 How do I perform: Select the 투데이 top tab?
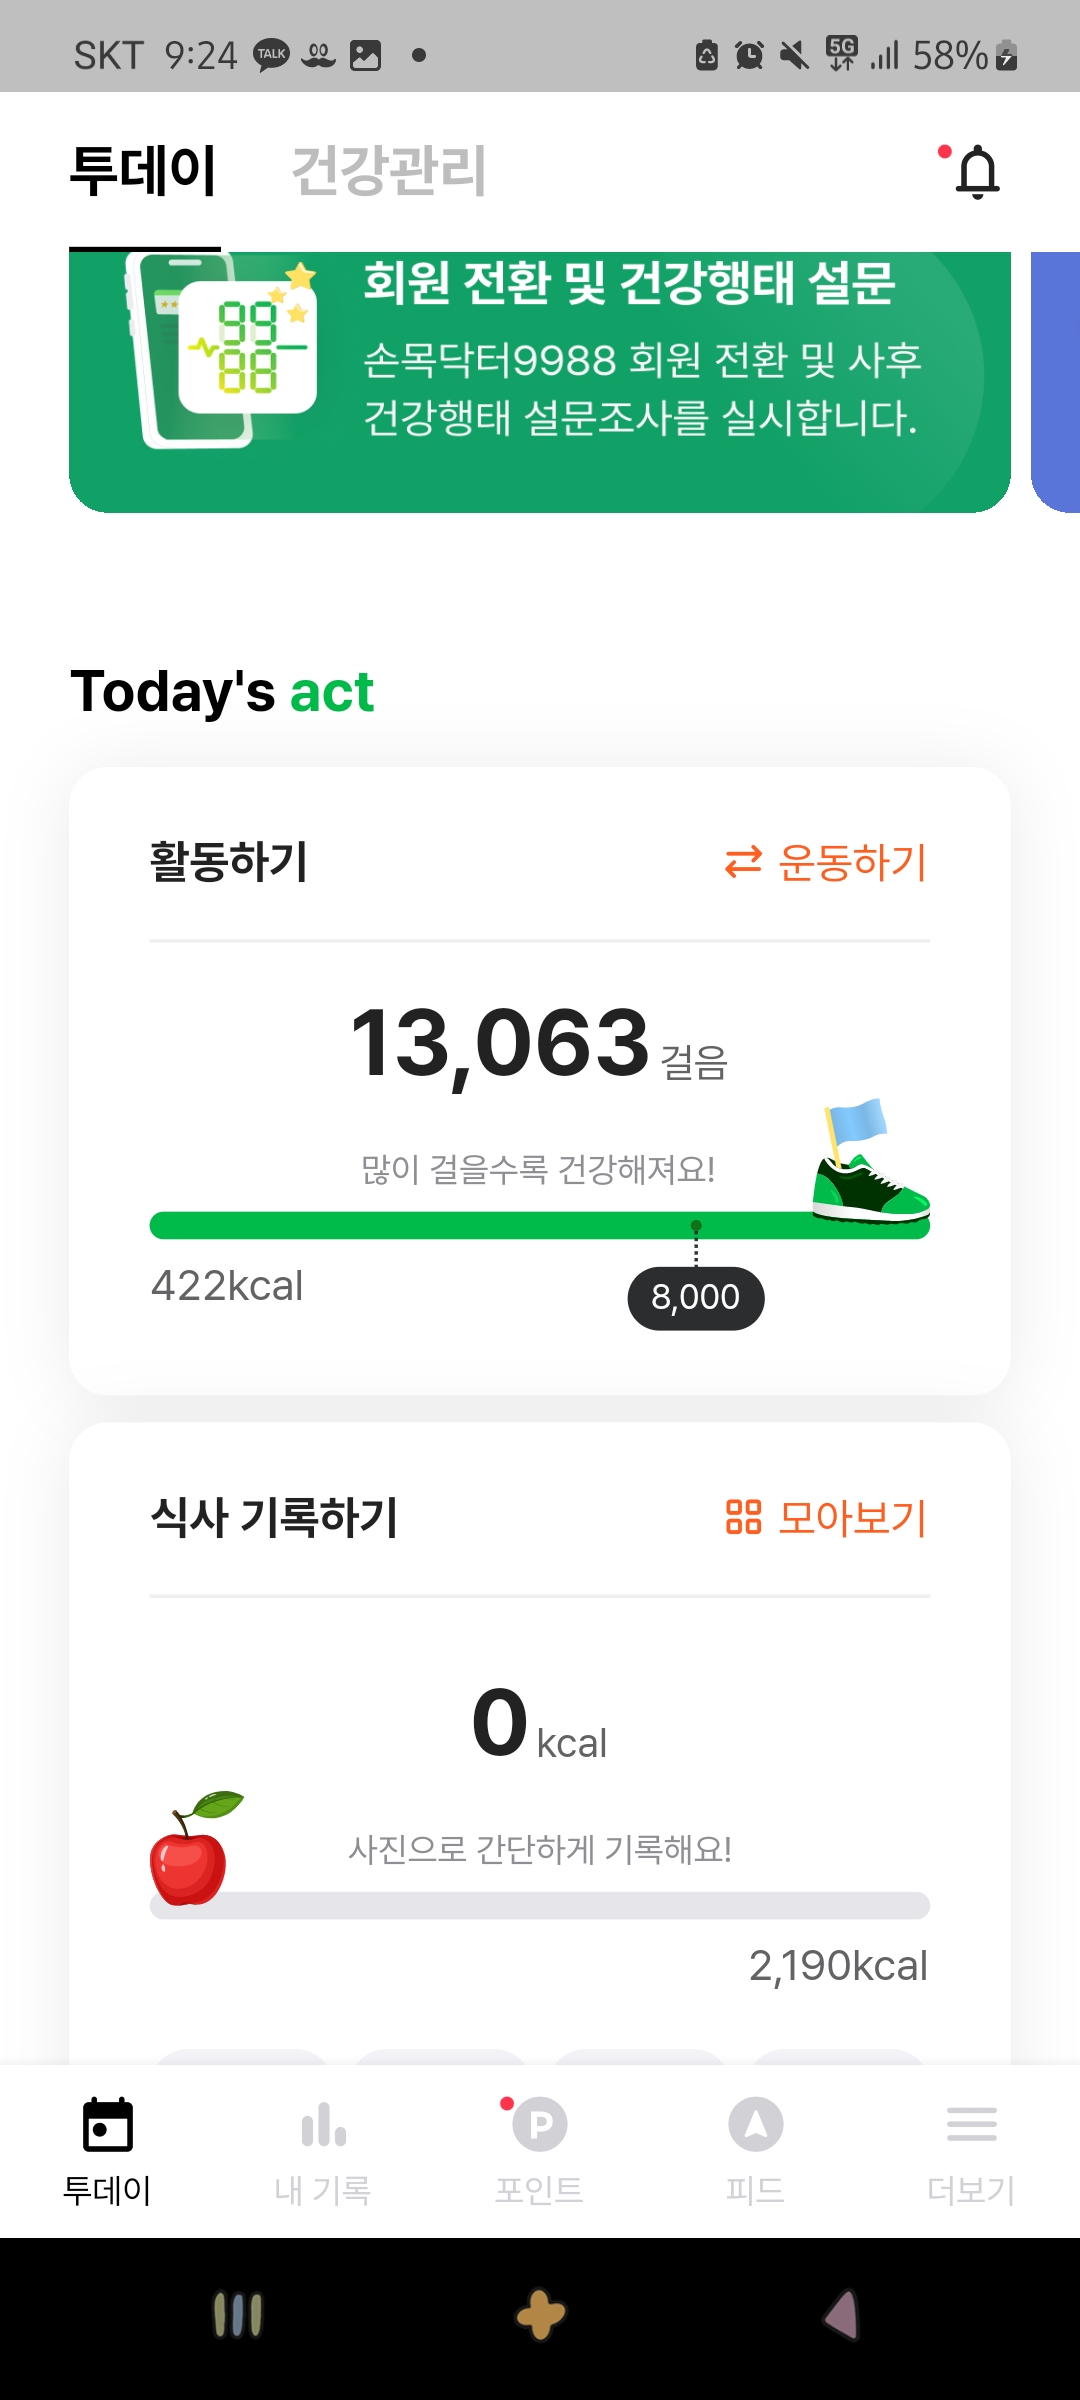(x=144, y=171)
